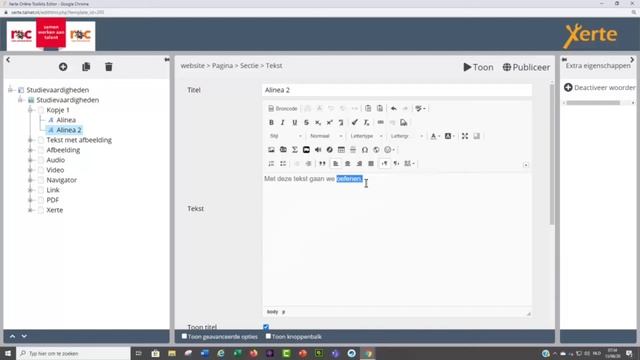Viewport: 640px width, 360px height.
Task: Open the background color picker
Action: click(x=449, y=136)
